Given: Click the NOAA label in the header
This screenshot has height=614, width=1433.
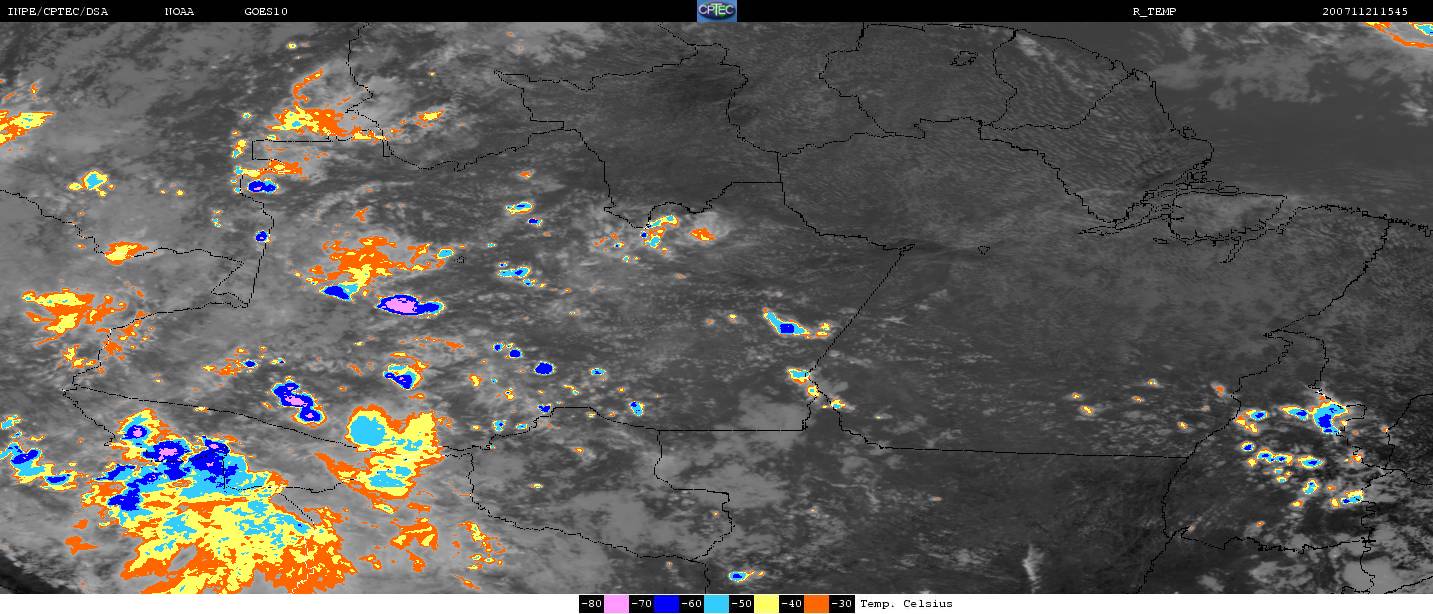Looking at the screenshot, I should coord(179,11).
